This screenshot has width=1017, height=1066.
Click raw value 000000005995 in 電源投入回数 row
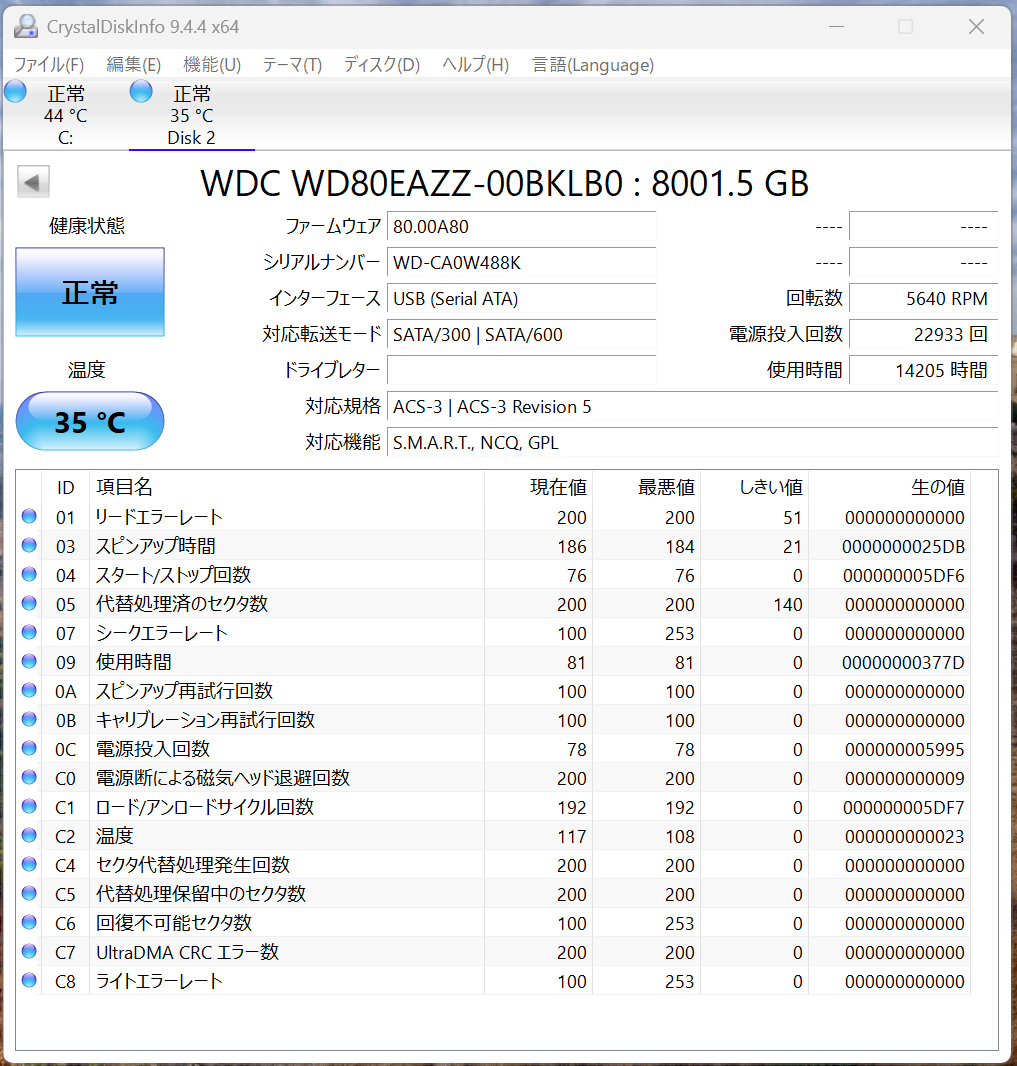click(904, 750)
